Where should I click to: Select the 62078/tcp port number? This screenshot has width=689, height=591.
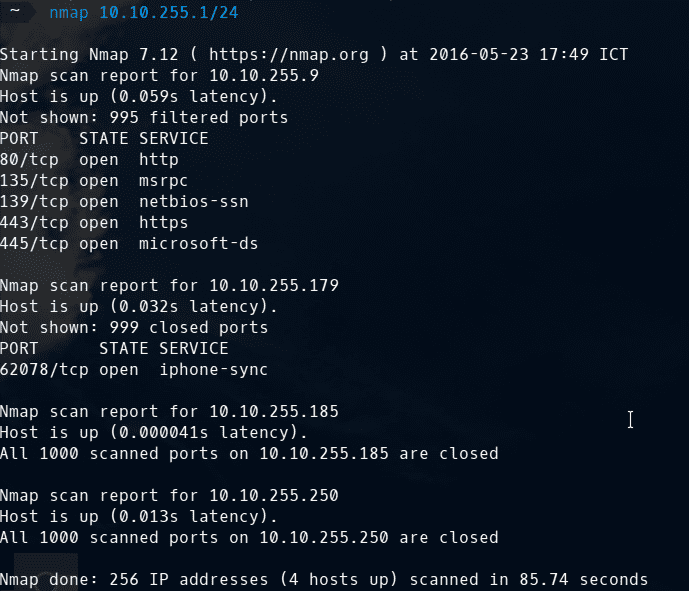click(44, 369)
